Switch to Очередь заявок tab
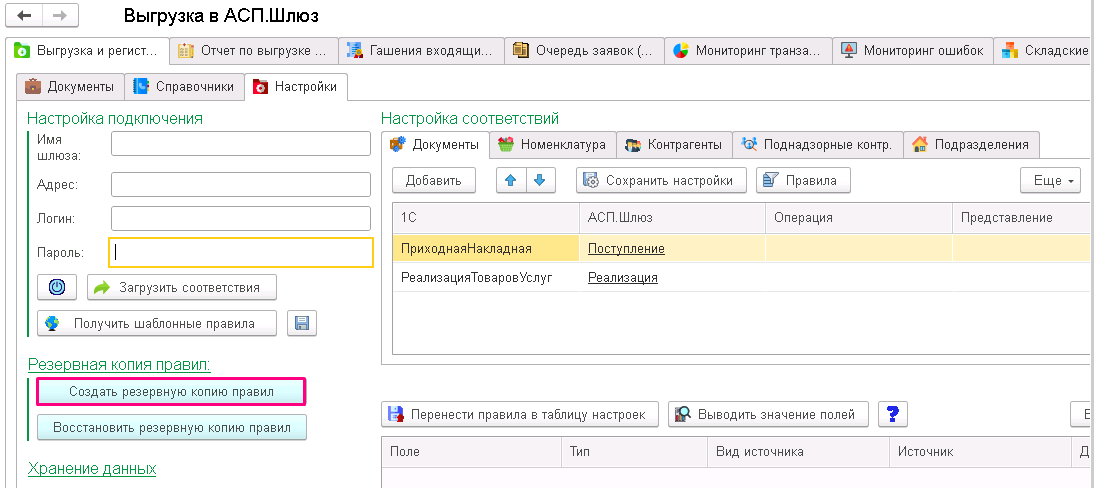This screenshot has height=488, width=1094. click(584, 51)
